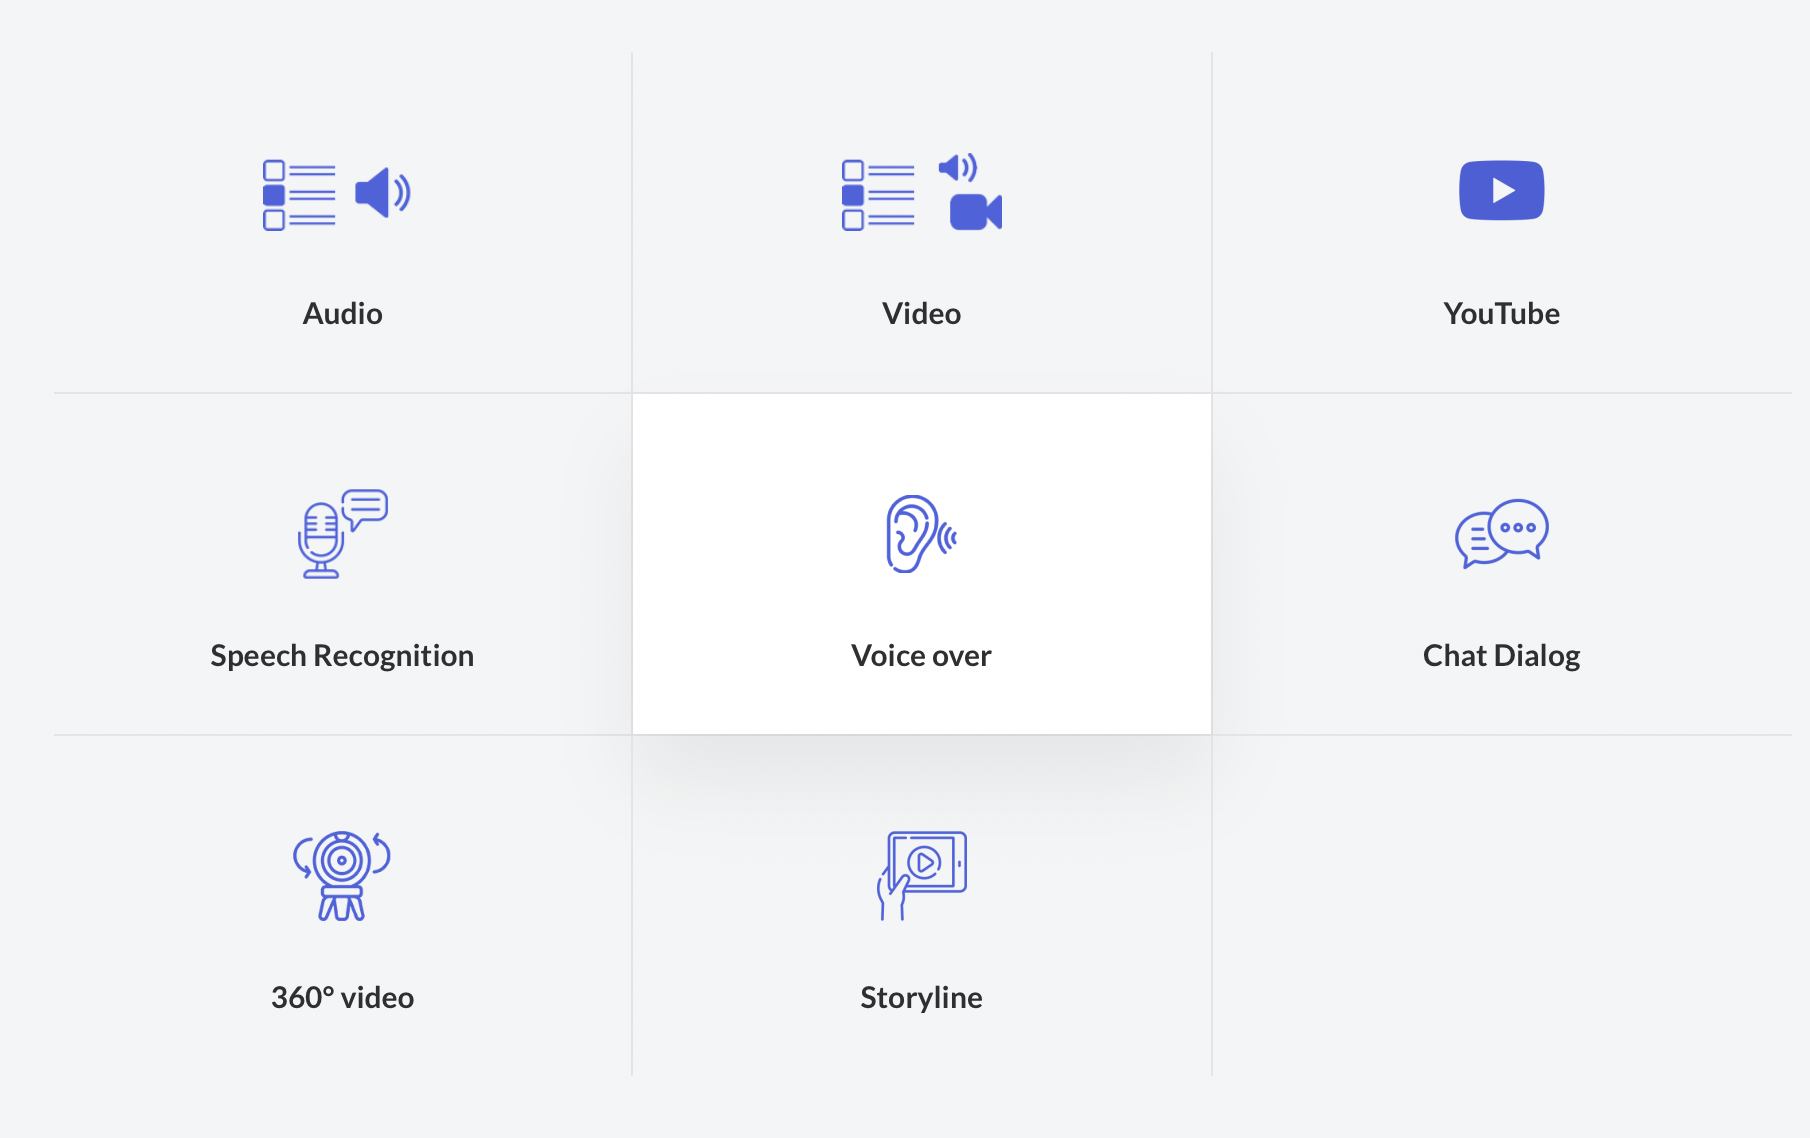
Task: Open the Audio label link
Action: (342, 314)
